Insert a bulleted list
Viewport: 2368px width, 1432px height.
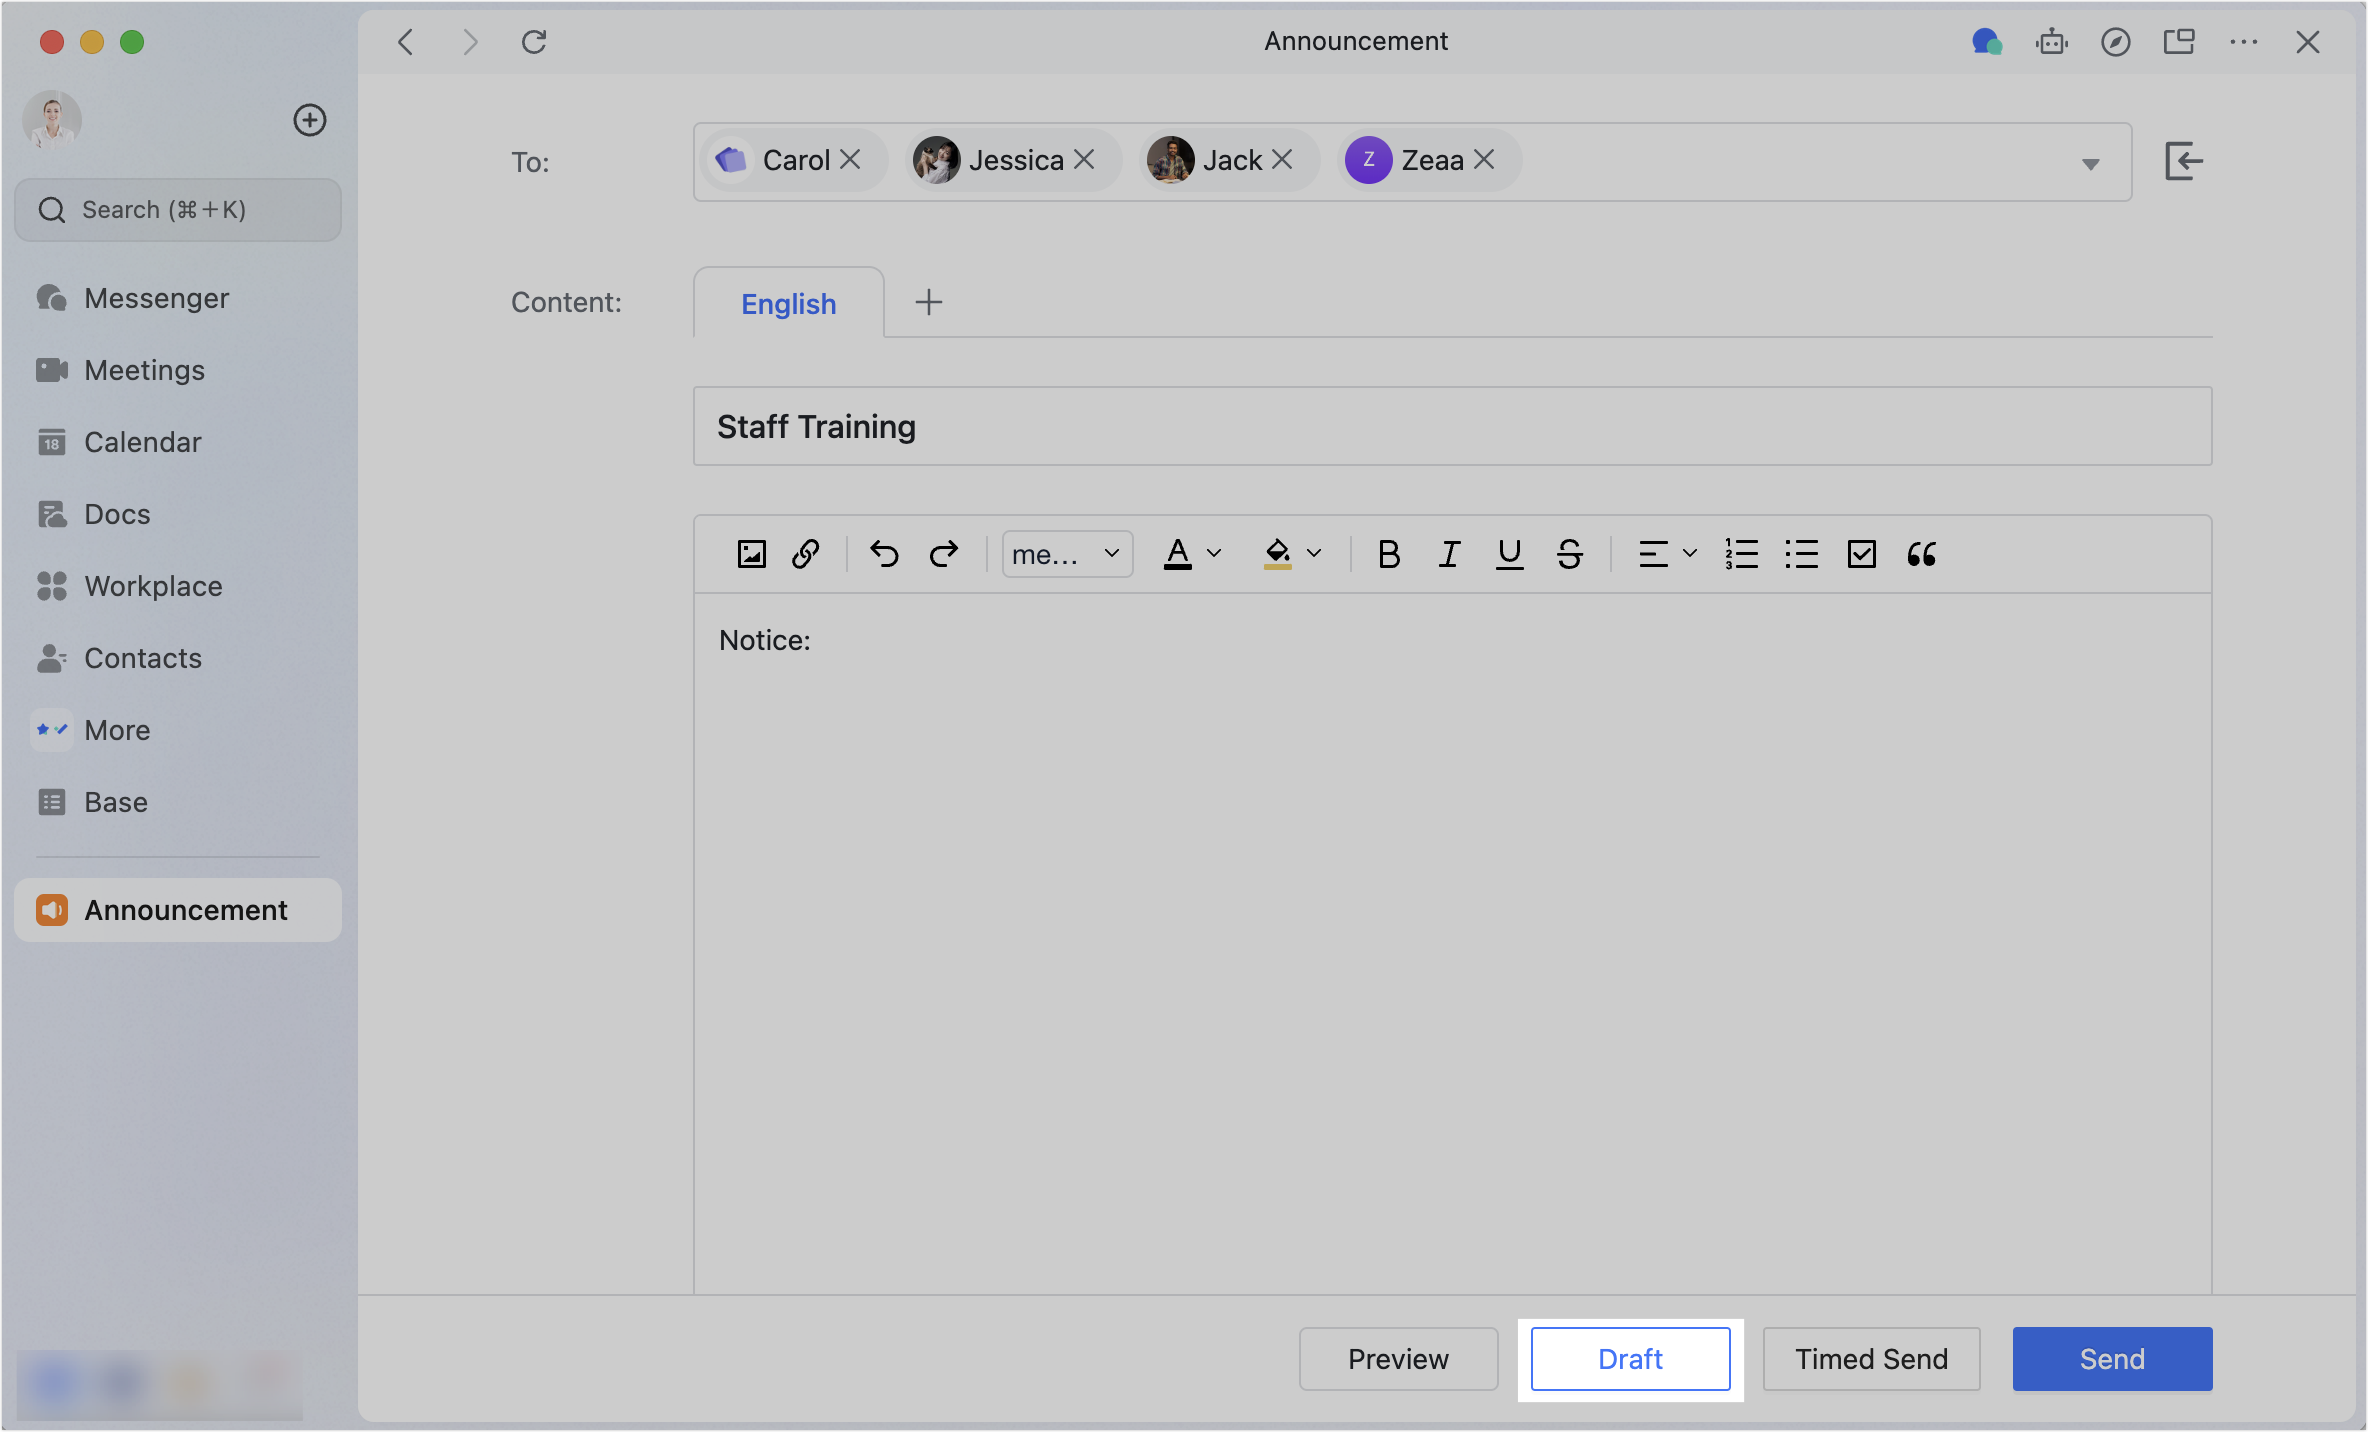[1801, 554]
